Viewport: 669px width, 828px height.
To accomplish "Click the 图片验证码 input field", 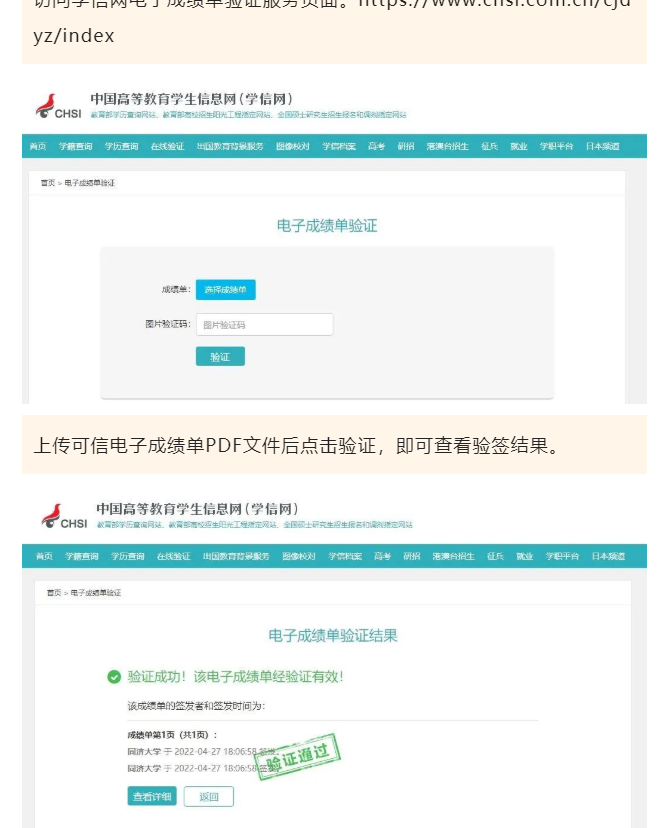I will pos(265,324).
